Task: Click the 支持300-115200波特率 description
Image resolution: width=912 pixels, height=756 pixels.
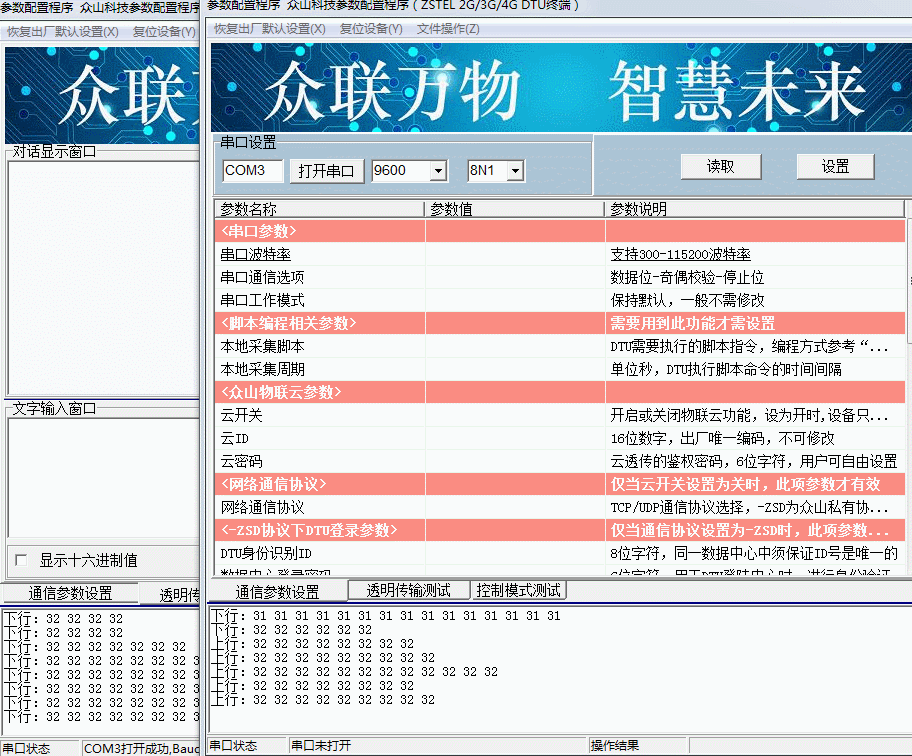Action: 680,254
